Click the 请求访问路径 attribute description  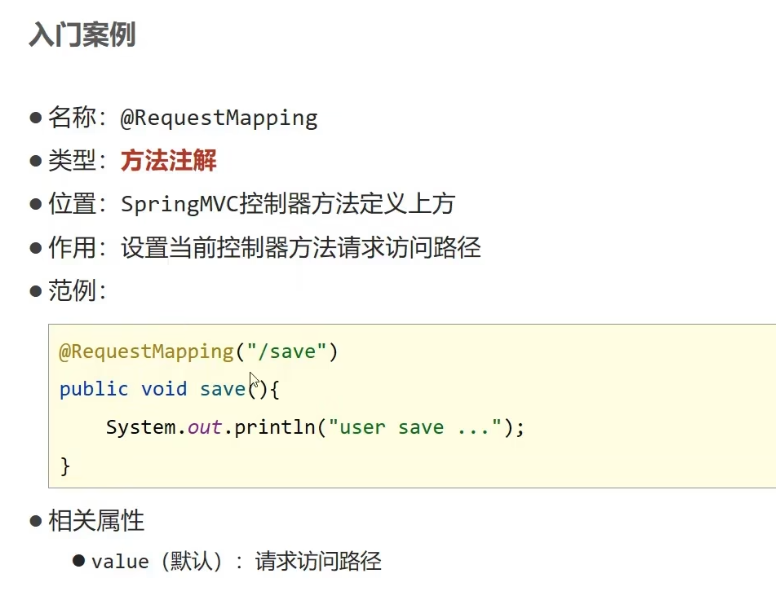click(x=318, y=562)
